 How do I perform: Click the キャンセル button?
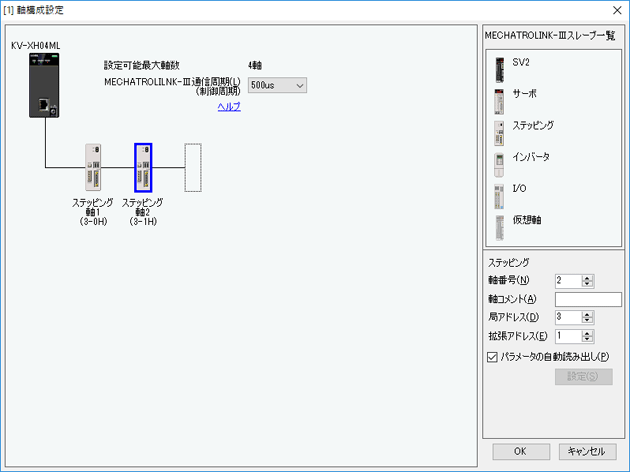[587, 452]
